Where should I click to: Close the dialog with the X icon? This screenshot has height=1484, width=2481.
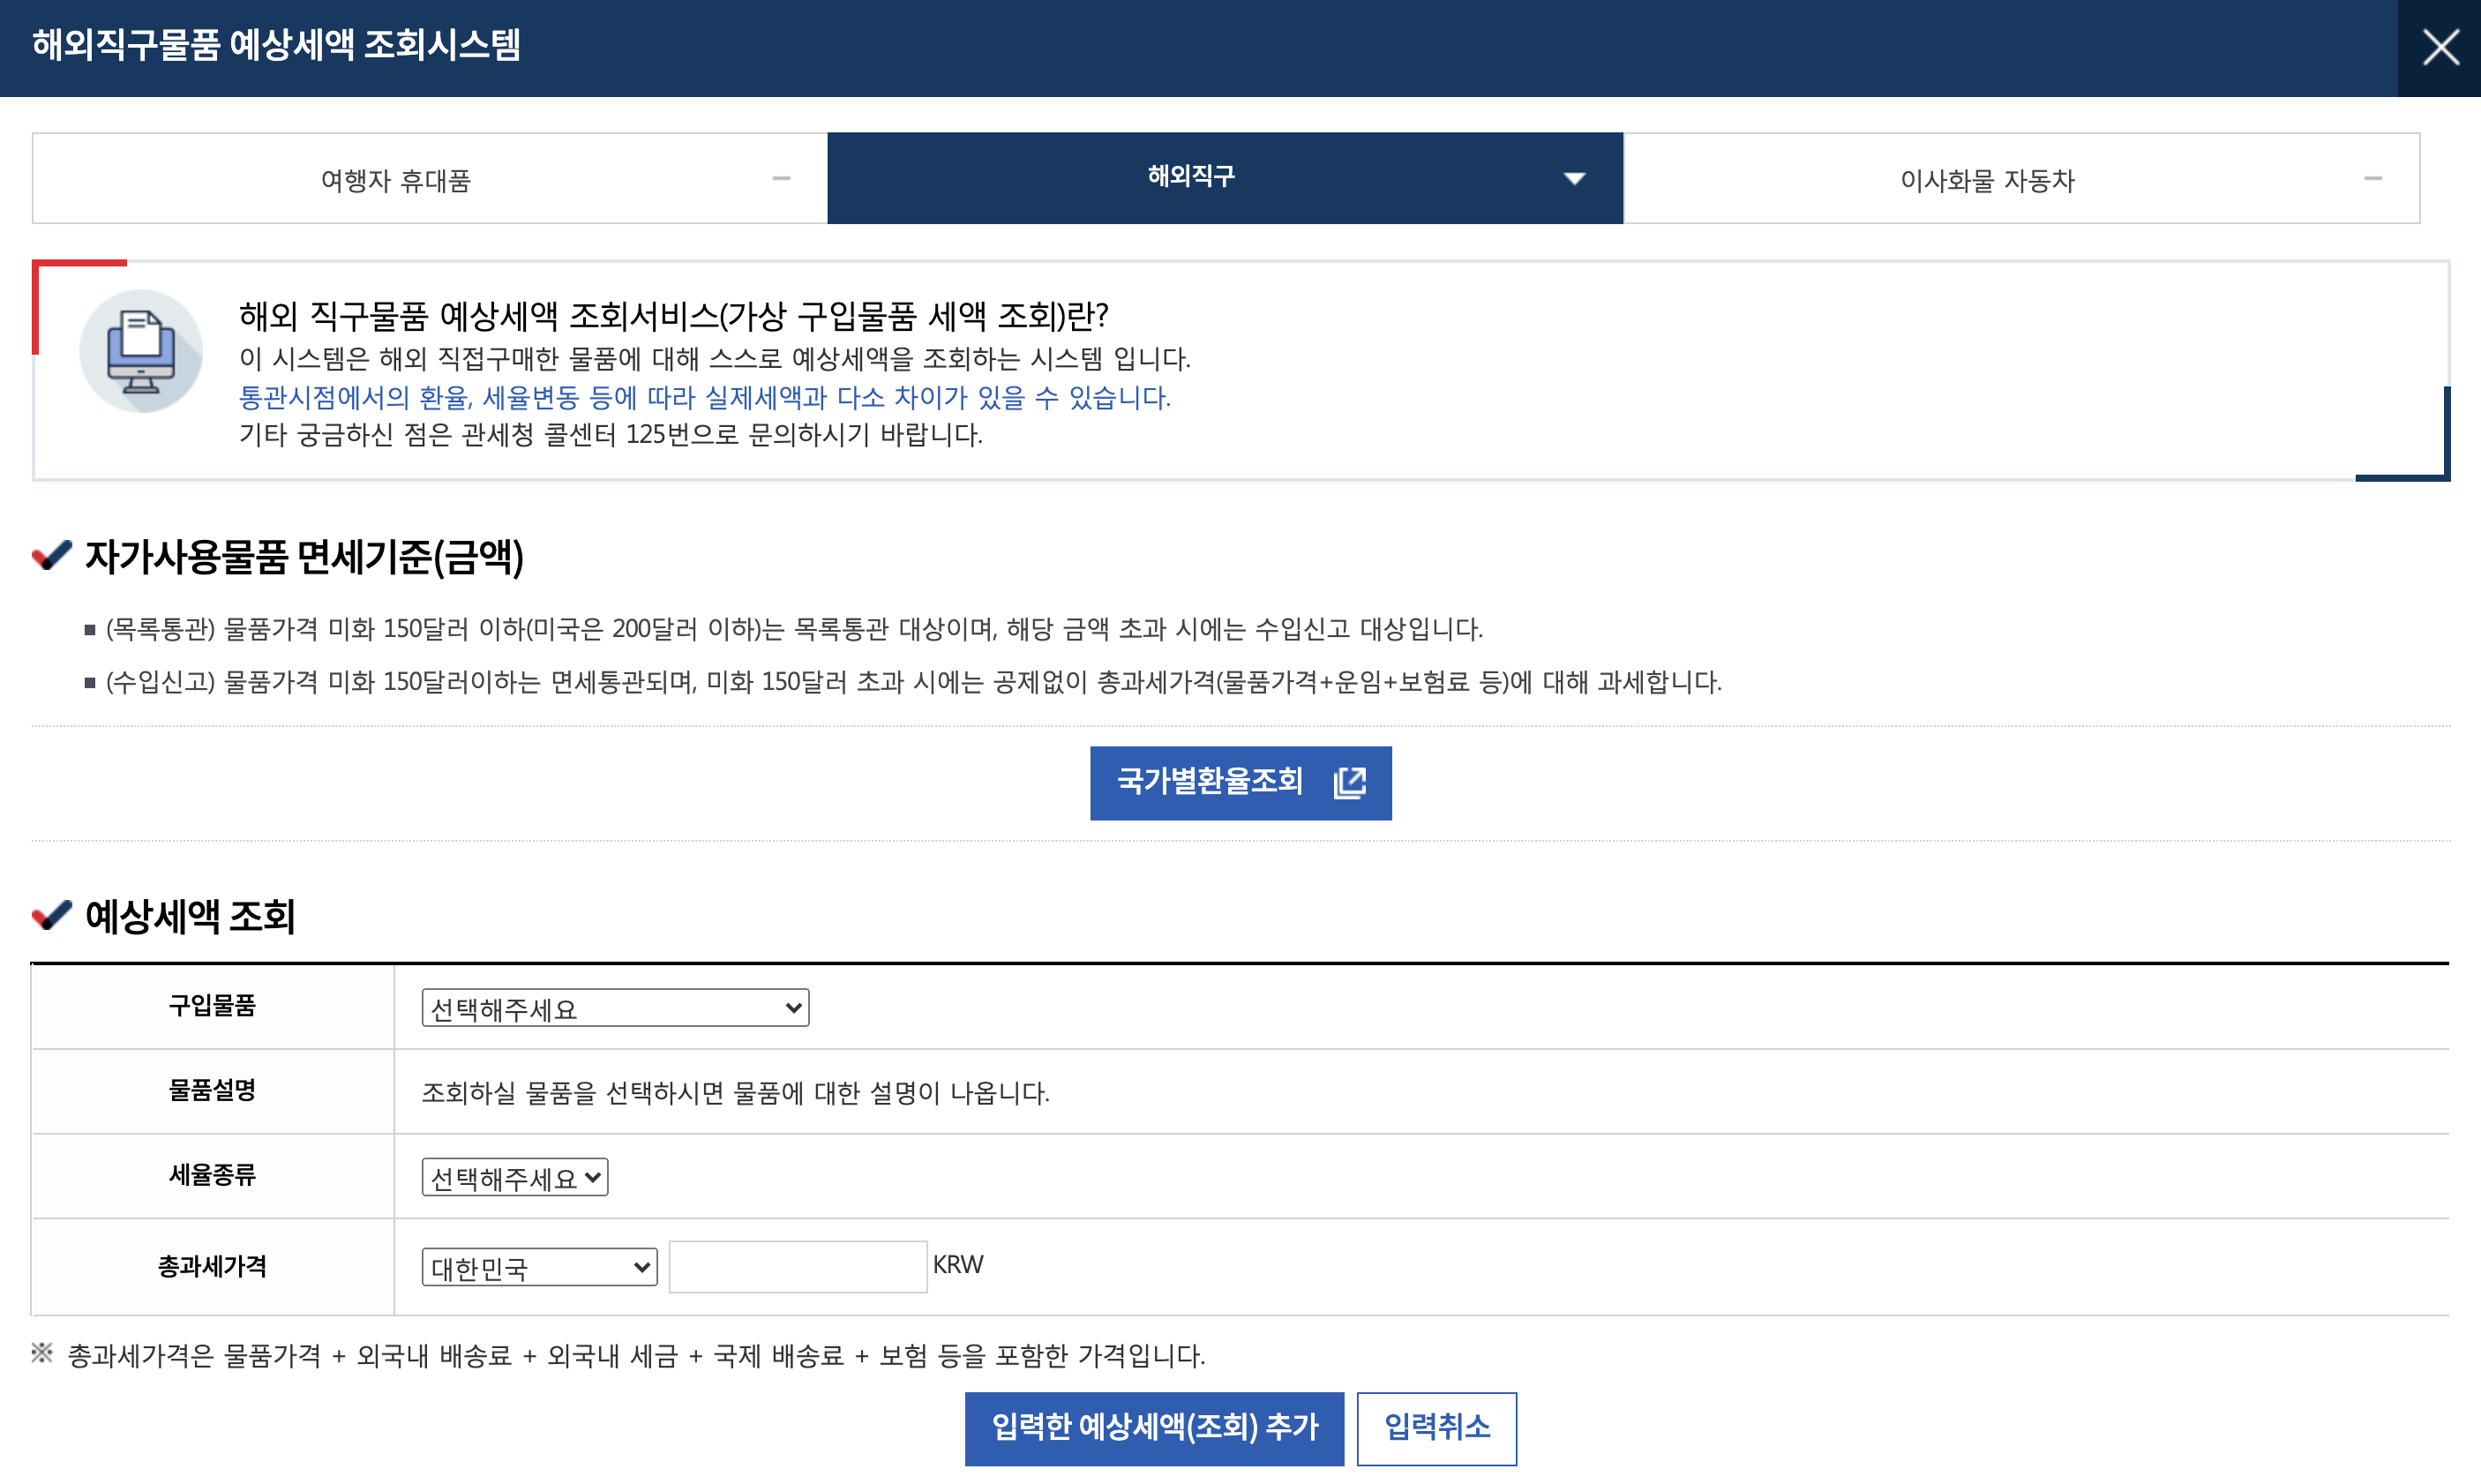point(2439,47)
